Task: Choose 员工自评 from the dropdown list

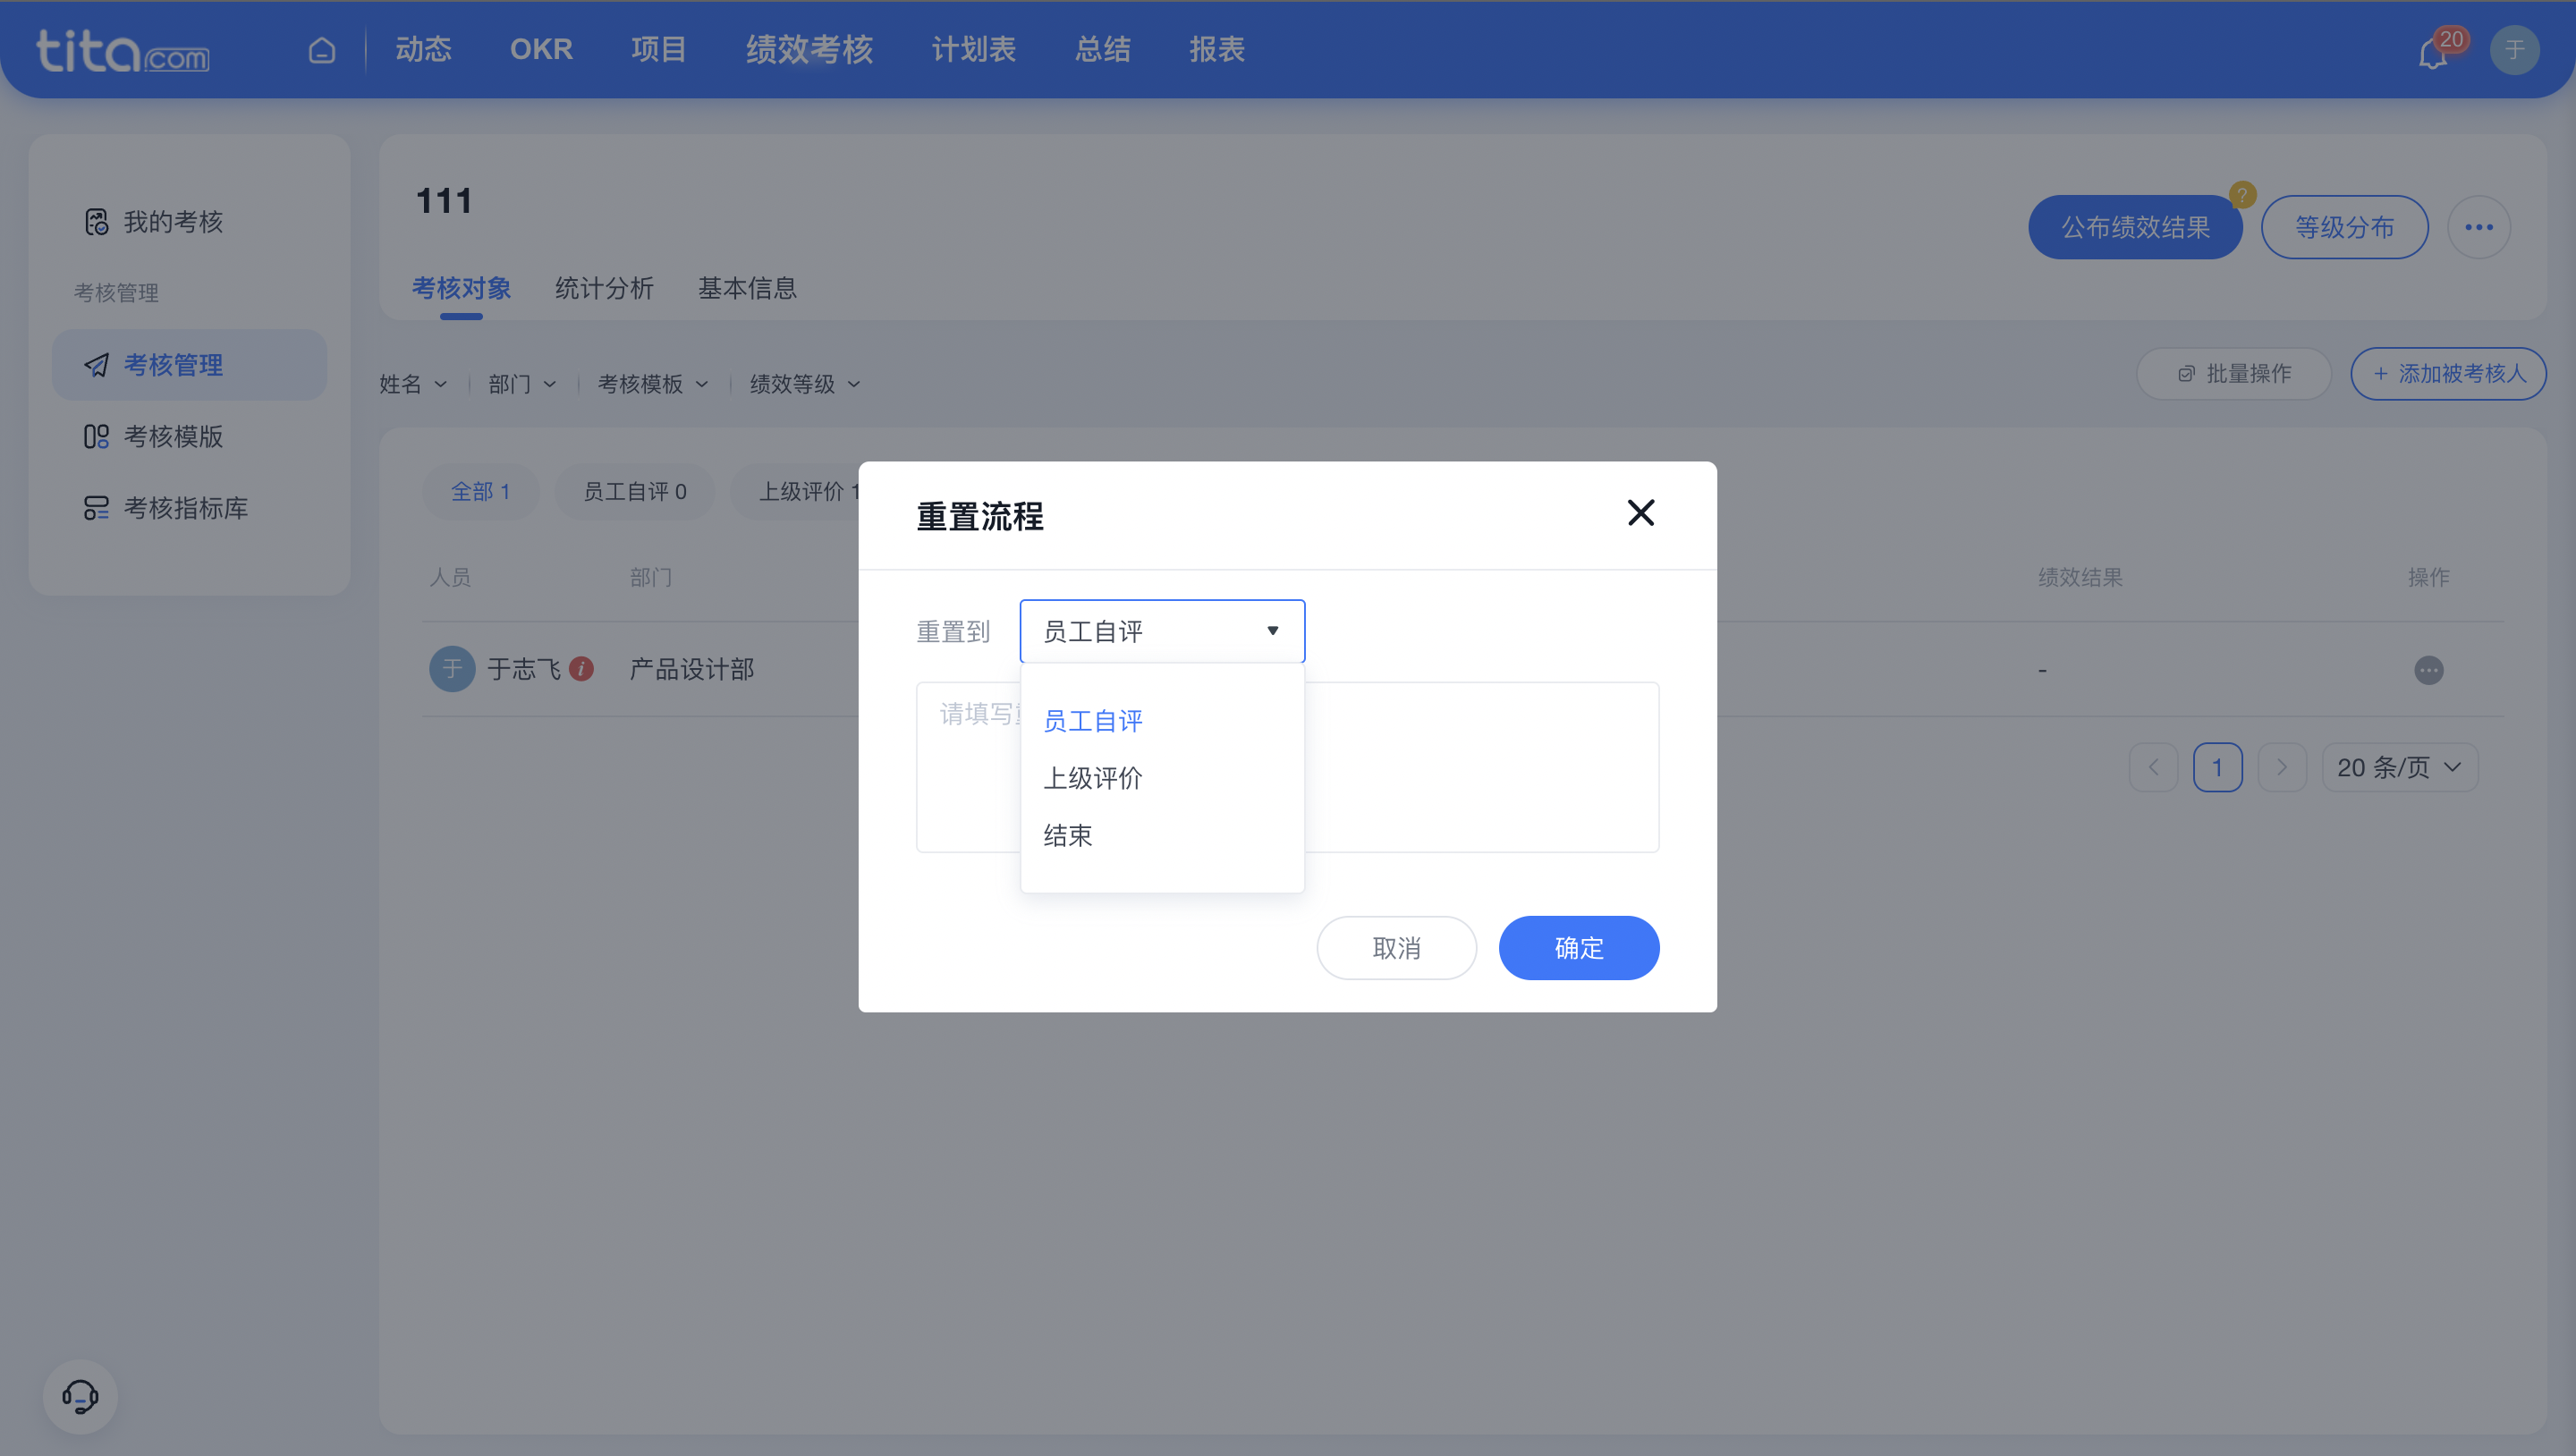Action: click(1162, 720)
